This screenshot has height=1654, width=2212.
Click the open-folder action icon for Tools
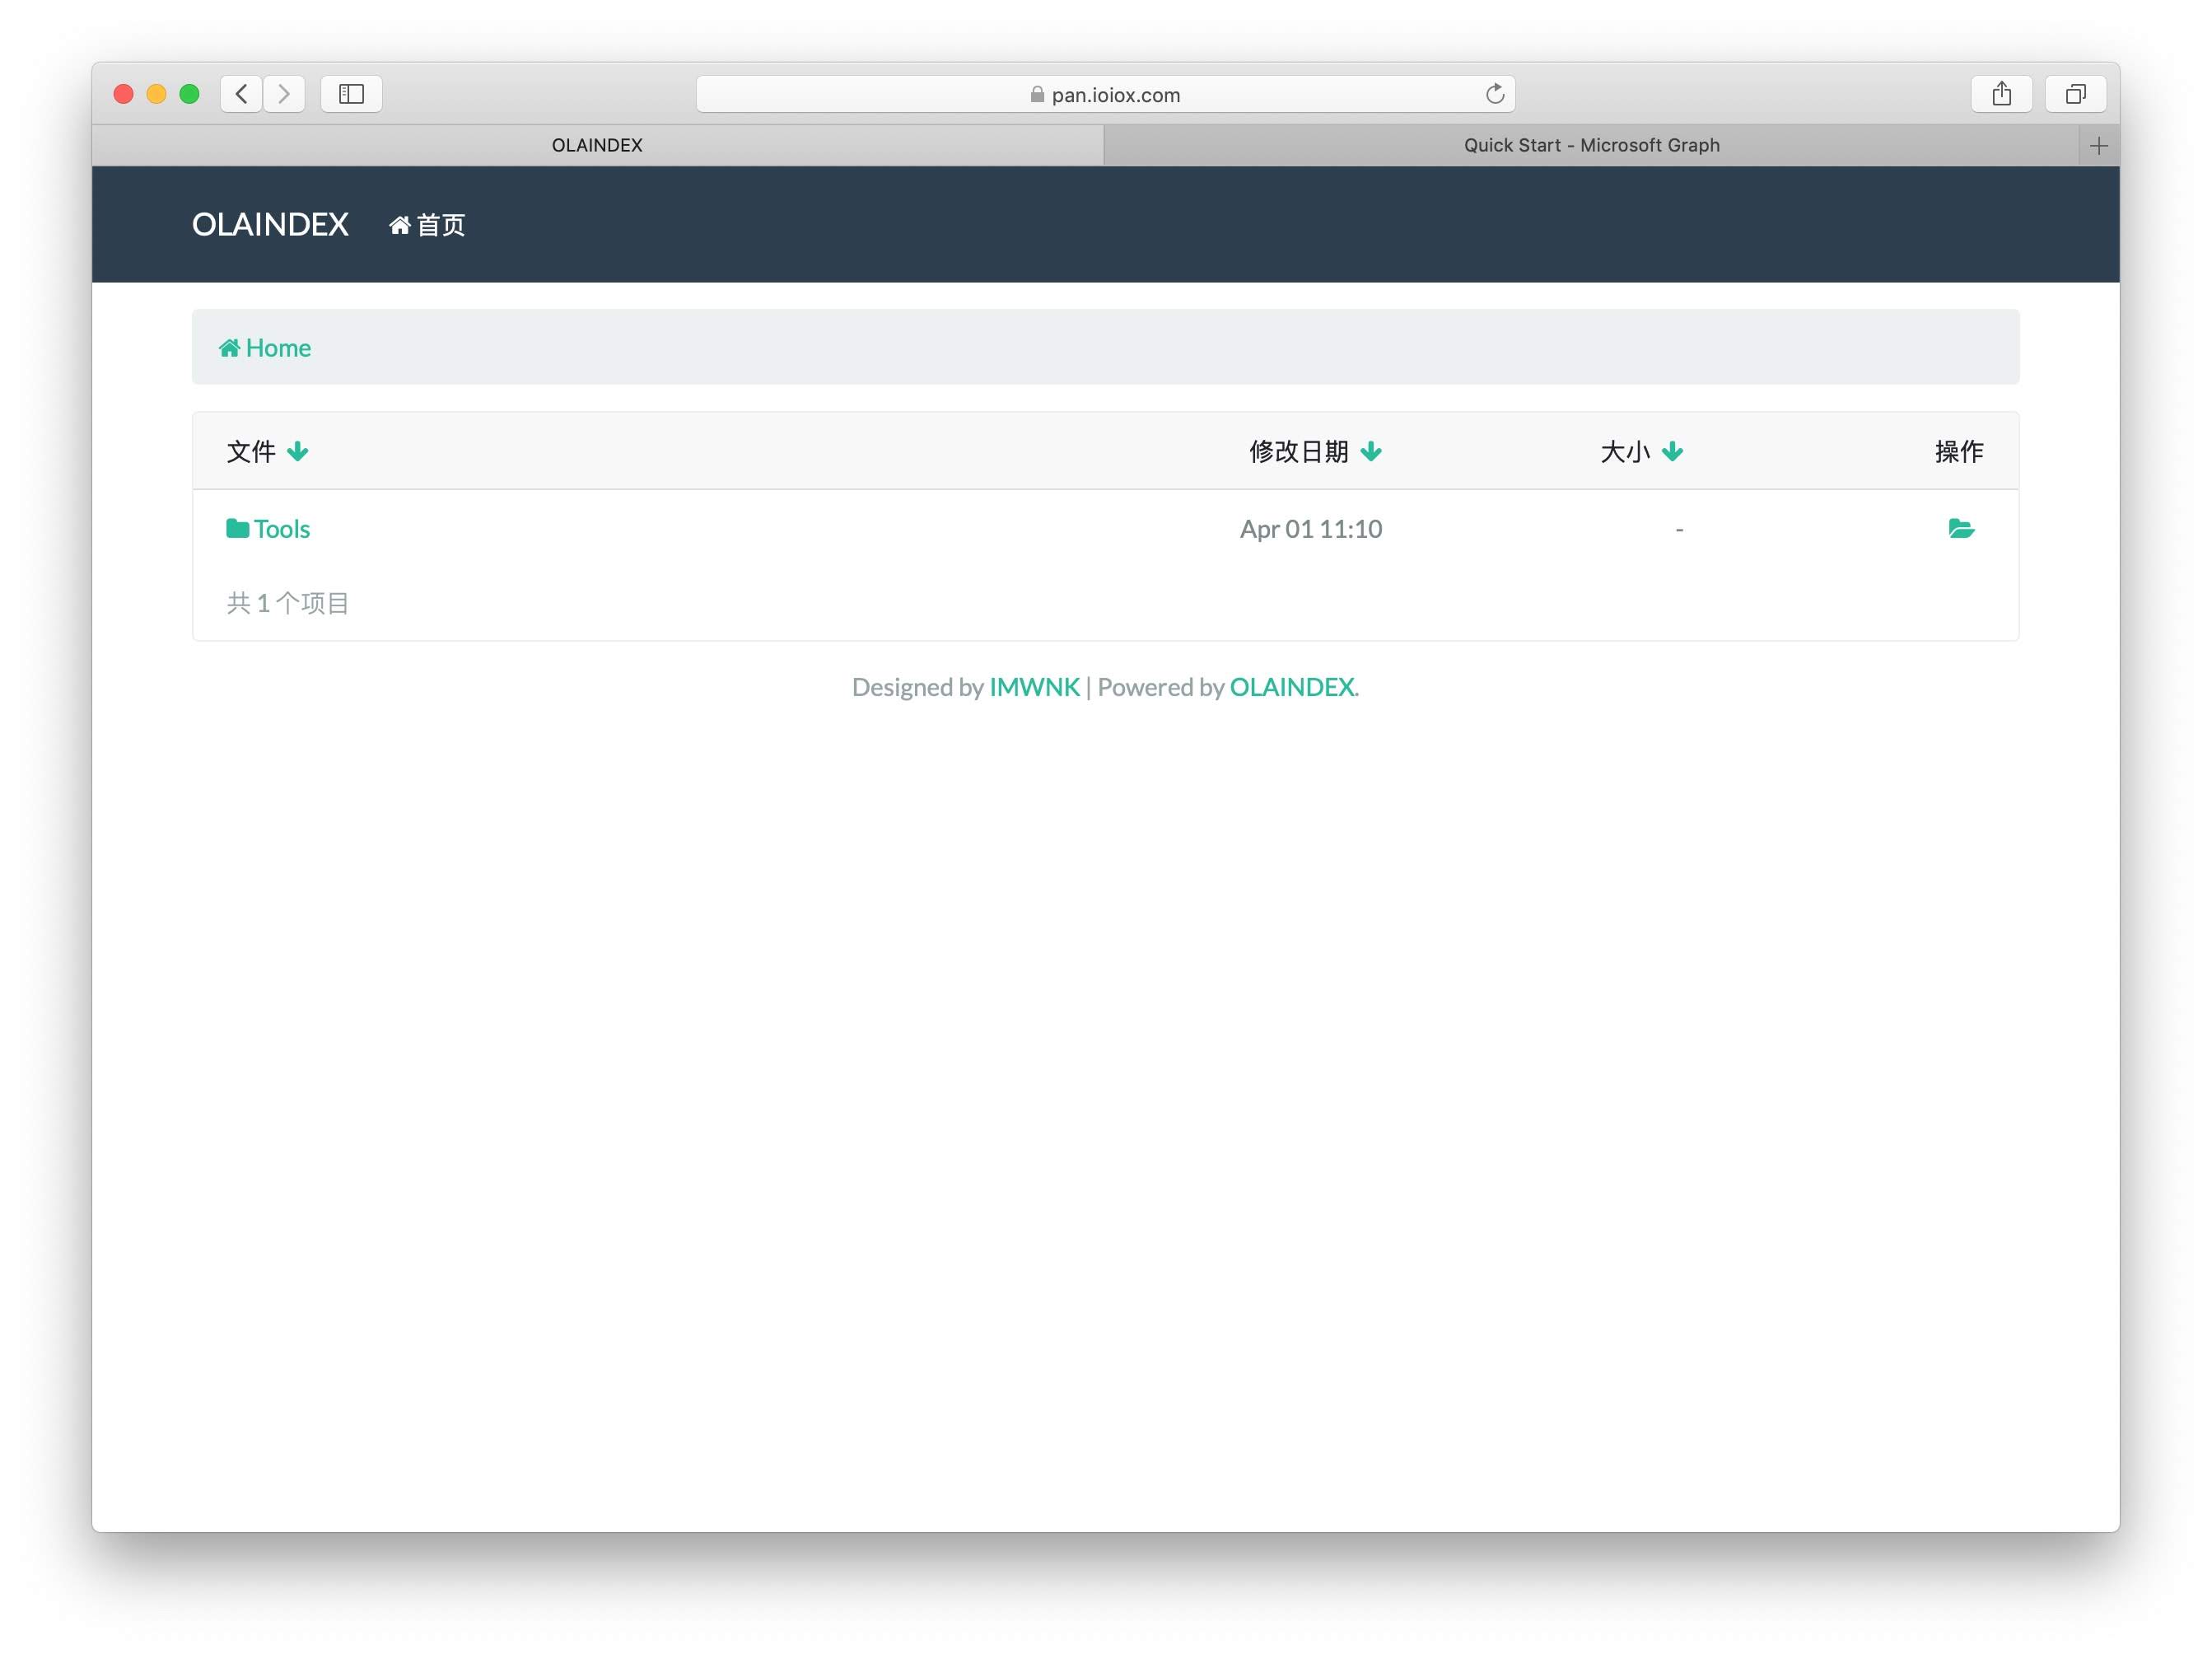(x=1960, y=528)
